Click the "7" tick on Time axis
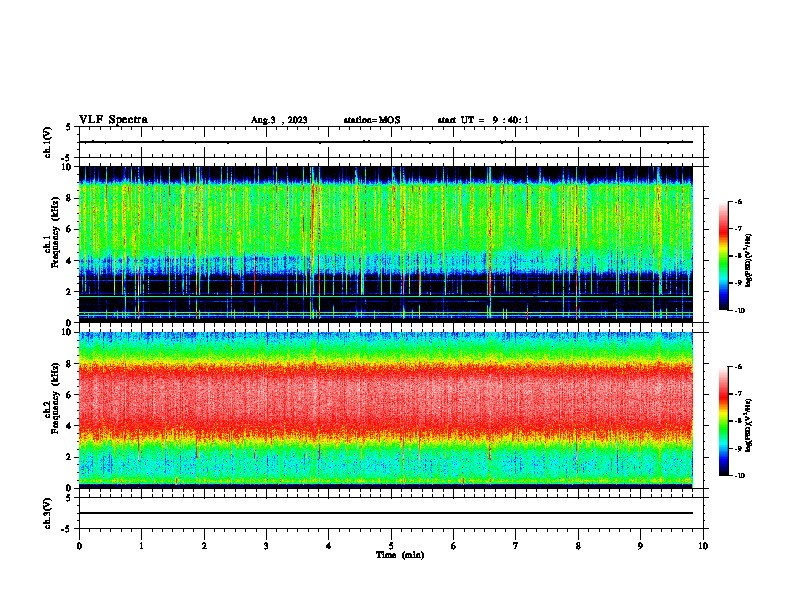 516,546
